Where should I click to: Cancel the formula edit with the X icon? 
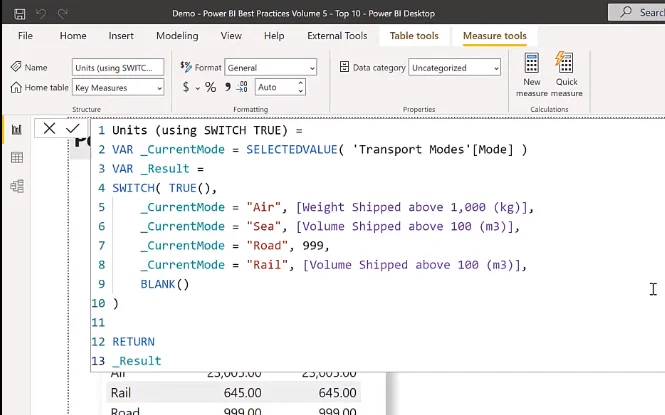(49, 128)
